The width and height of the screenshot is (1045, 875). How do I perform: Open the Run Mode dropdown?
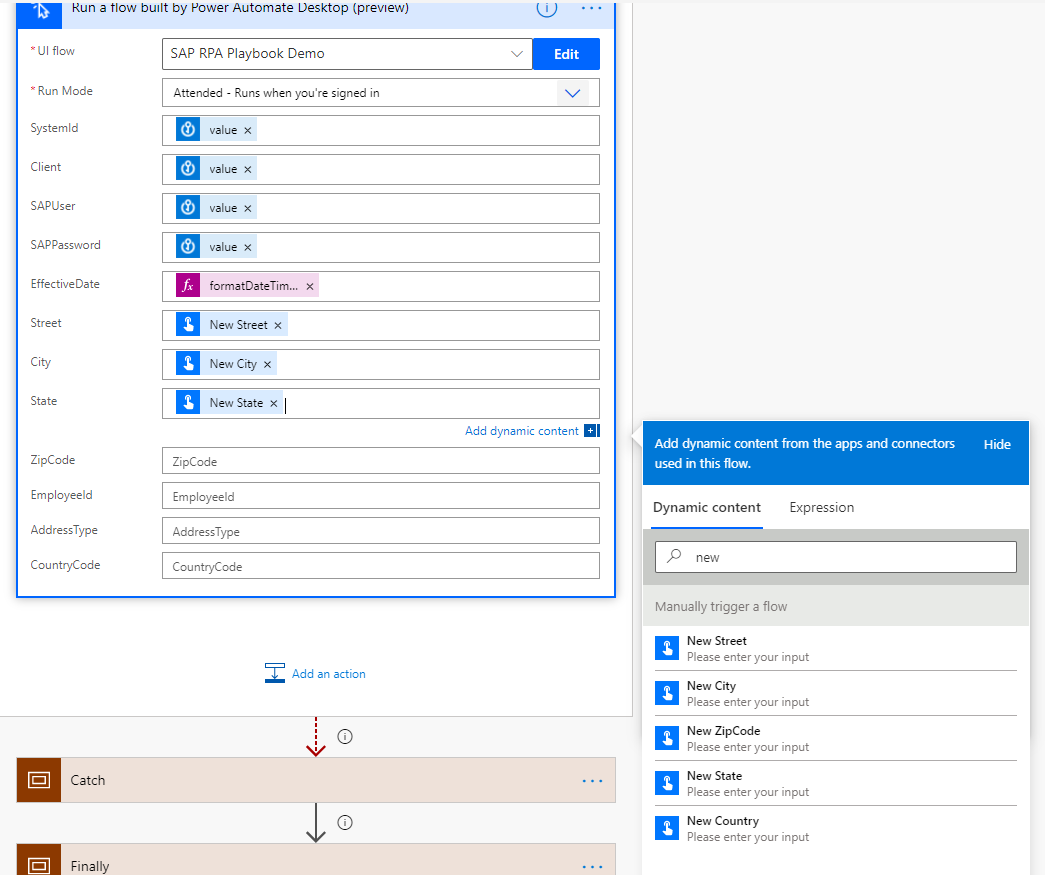point(572,92)
